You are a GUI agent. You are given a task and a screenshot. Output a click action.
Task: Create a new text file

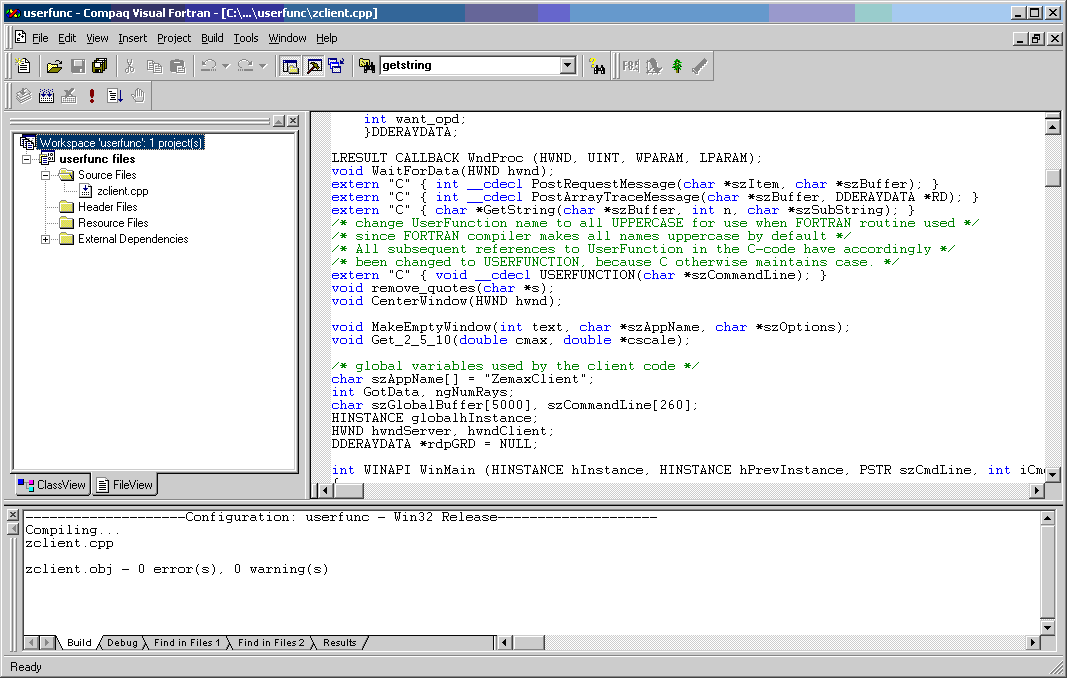pos(22,64)
